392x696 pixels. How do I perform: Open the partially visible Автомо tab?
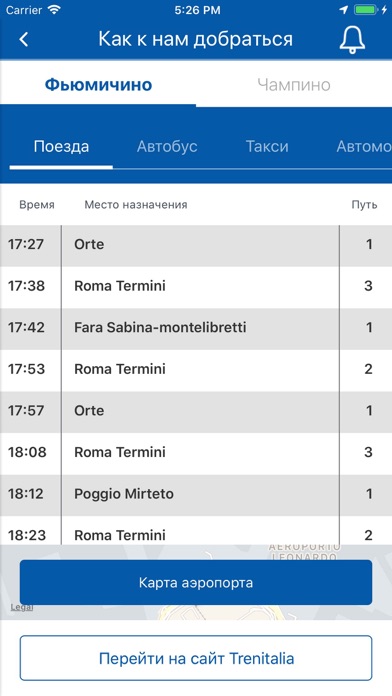click(364, 146)
